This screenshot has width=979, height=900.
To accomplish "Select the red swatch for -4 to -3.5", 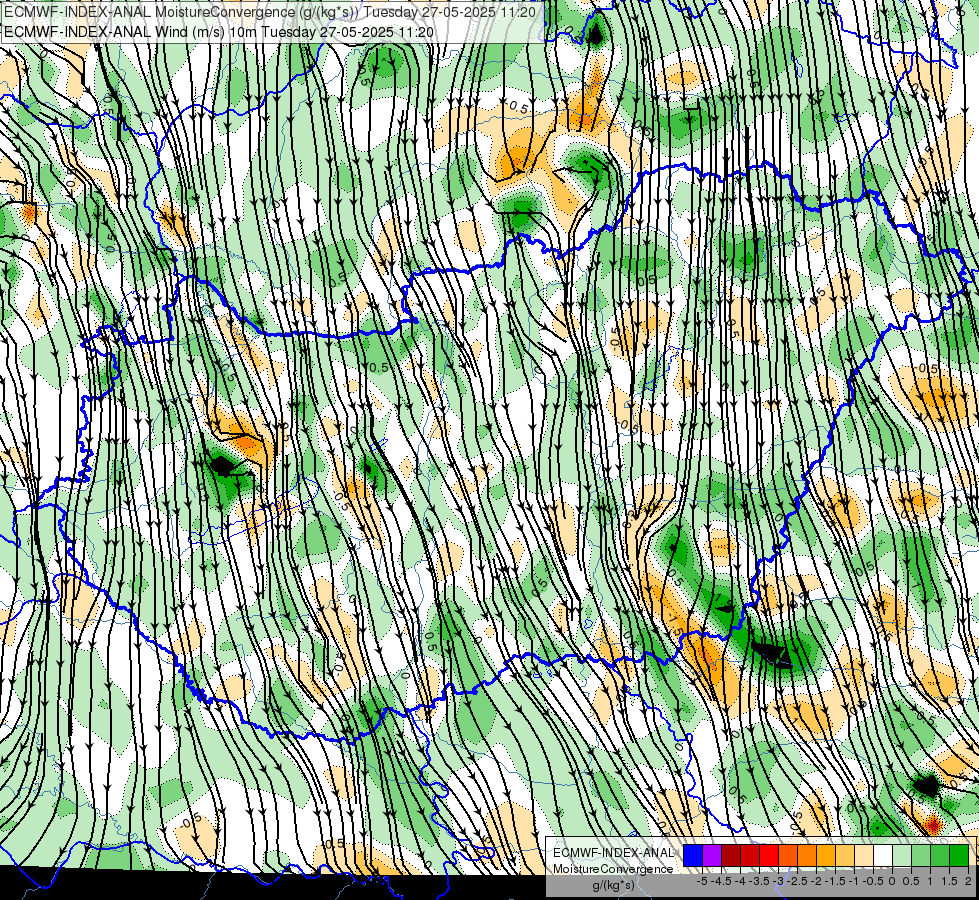I will tap(750, 855).
